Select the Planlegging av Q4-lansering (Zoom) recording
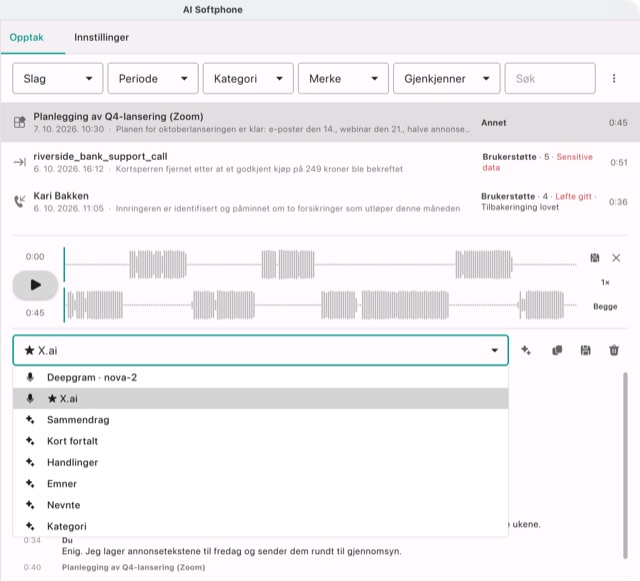Image resolution: width=640 pixels, height=581 pixels. pos(320,122)
